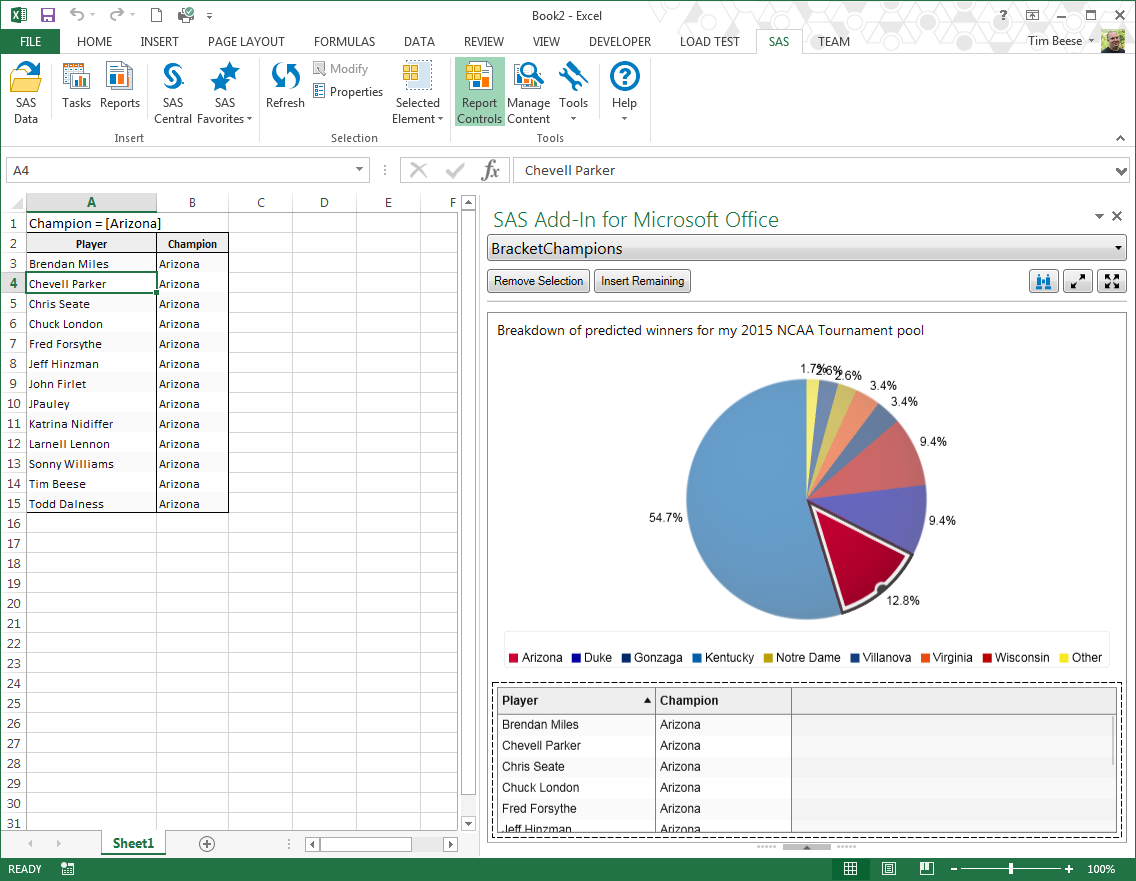Expand the formula bar
The width and height of the screenshot is (1136, 881).
[1121, 171]
